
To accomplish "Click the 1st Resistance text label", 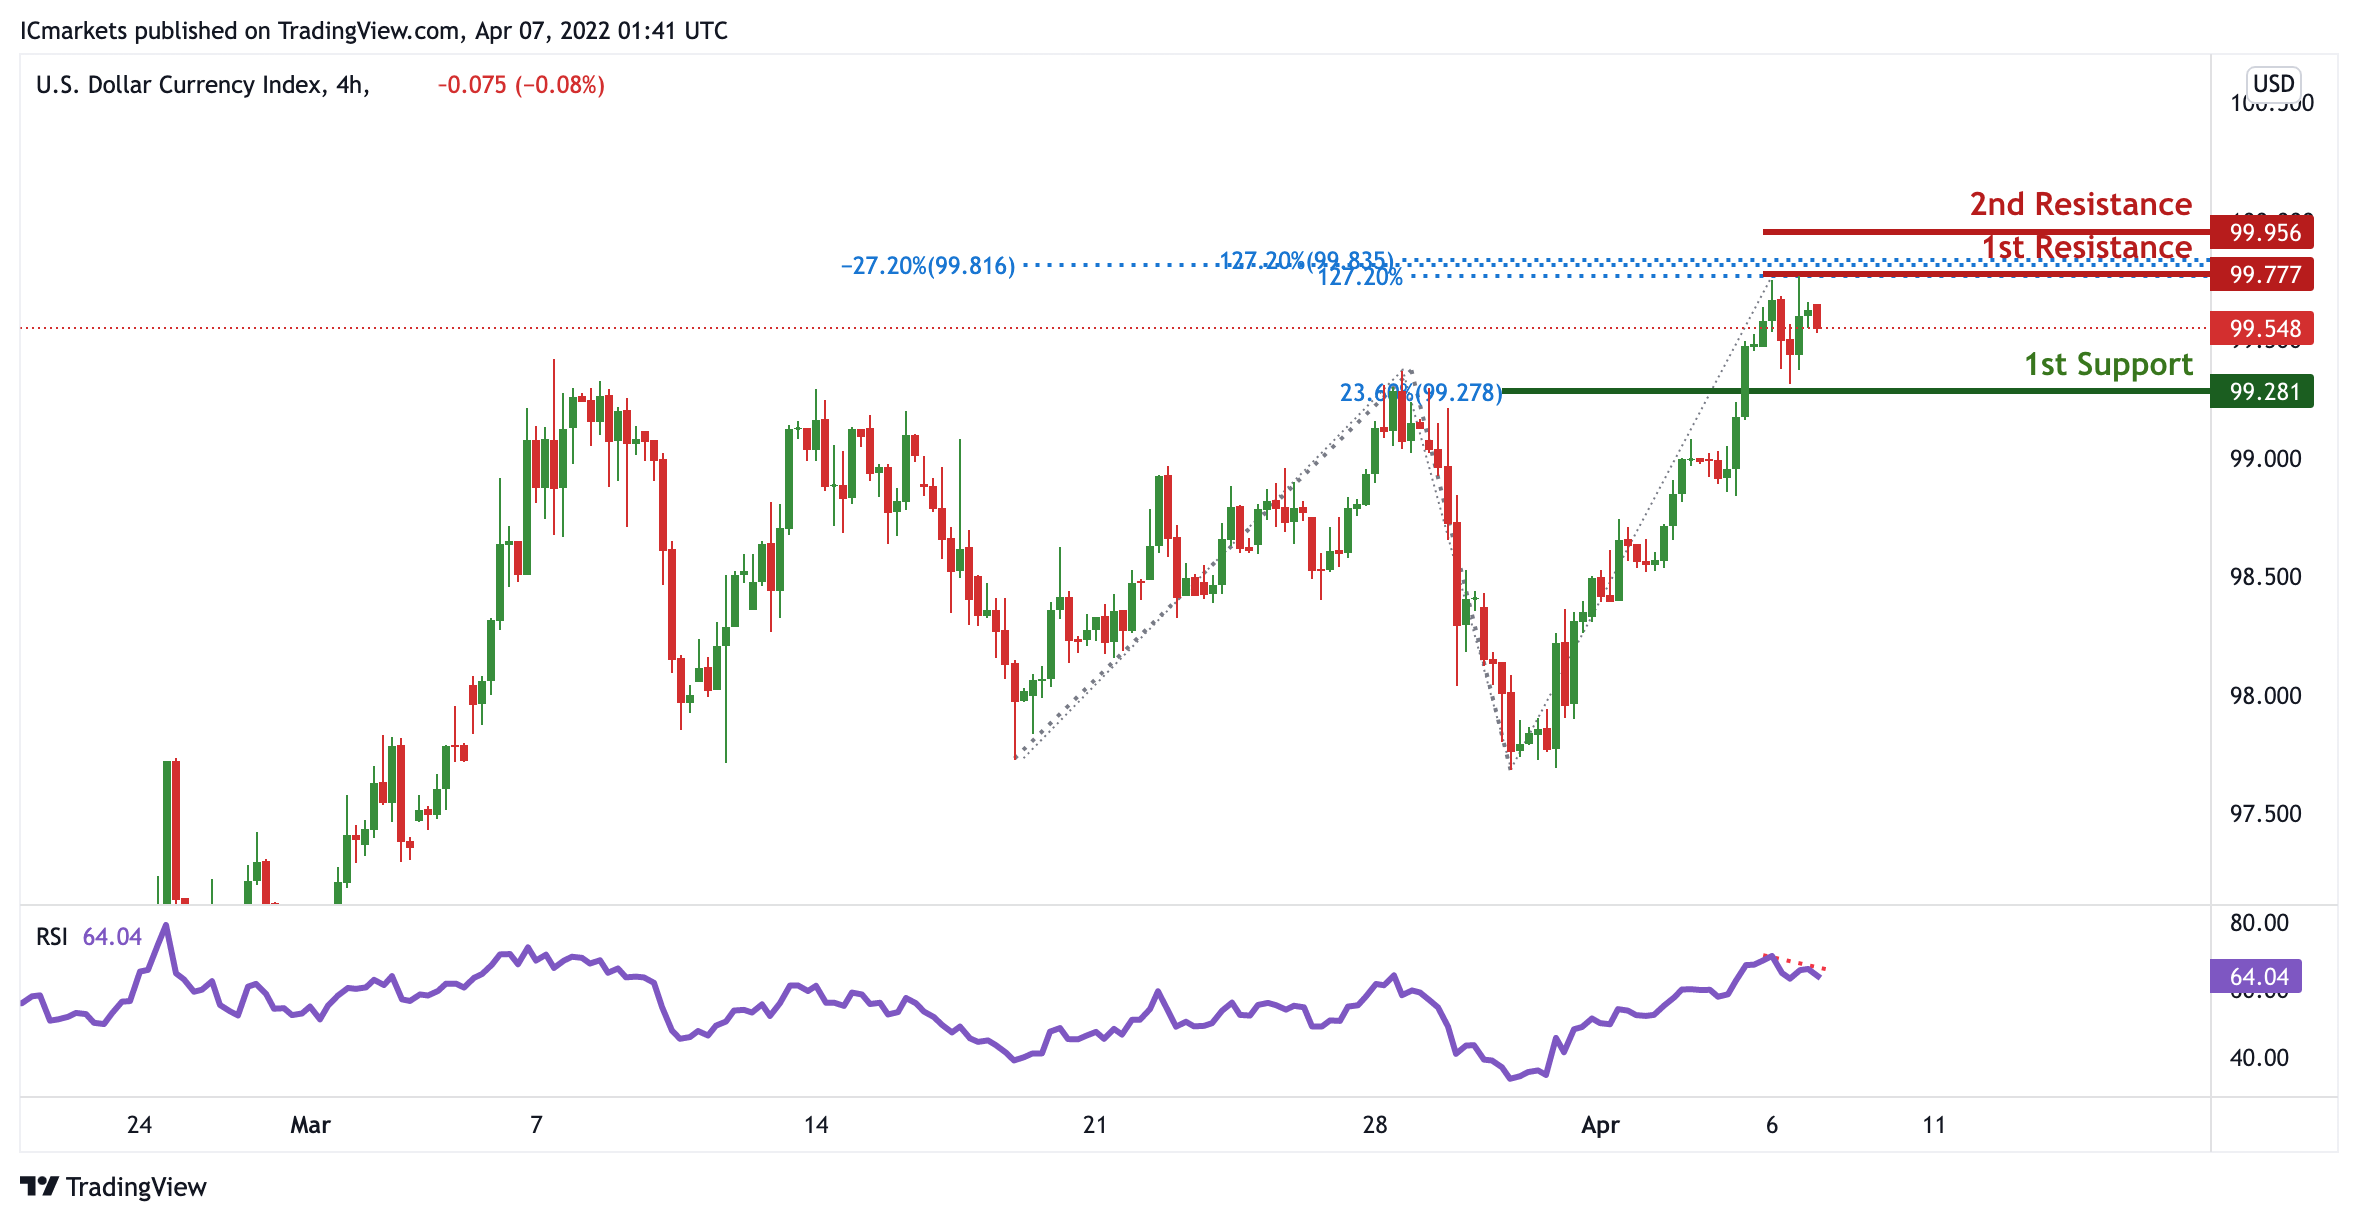I will point(2086,246).
